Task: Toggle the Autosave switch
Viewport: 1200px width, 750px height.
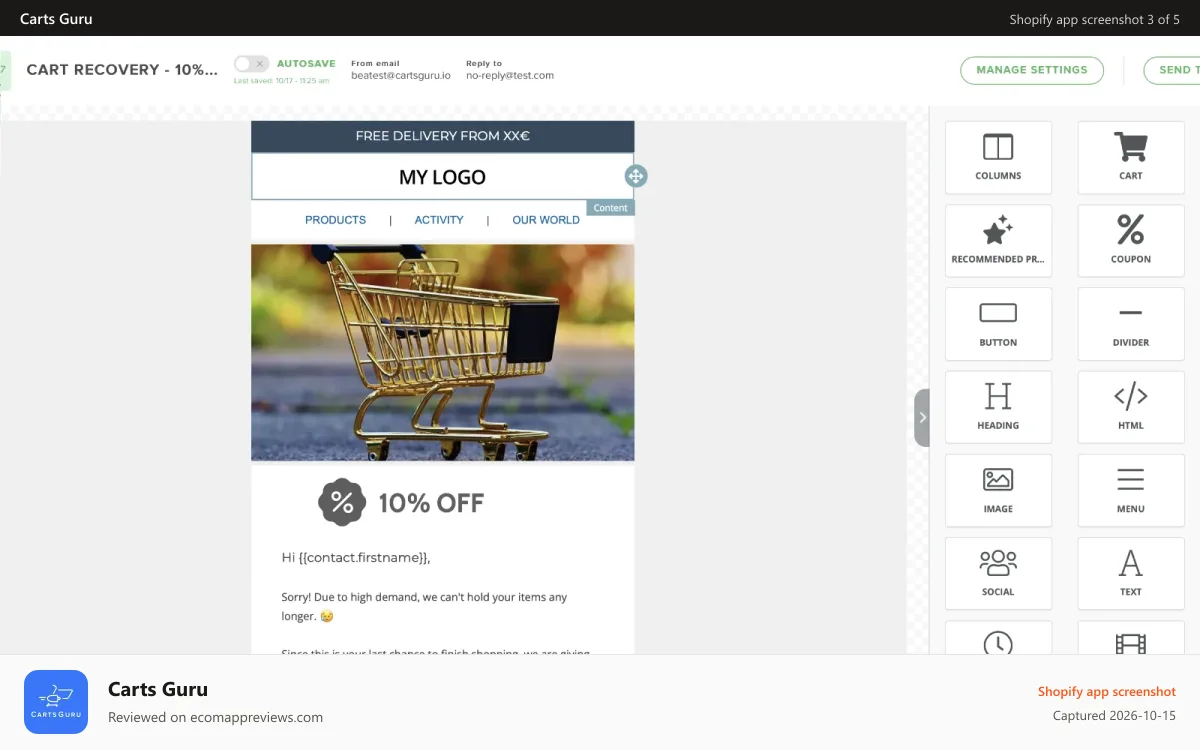Action: 251,64
